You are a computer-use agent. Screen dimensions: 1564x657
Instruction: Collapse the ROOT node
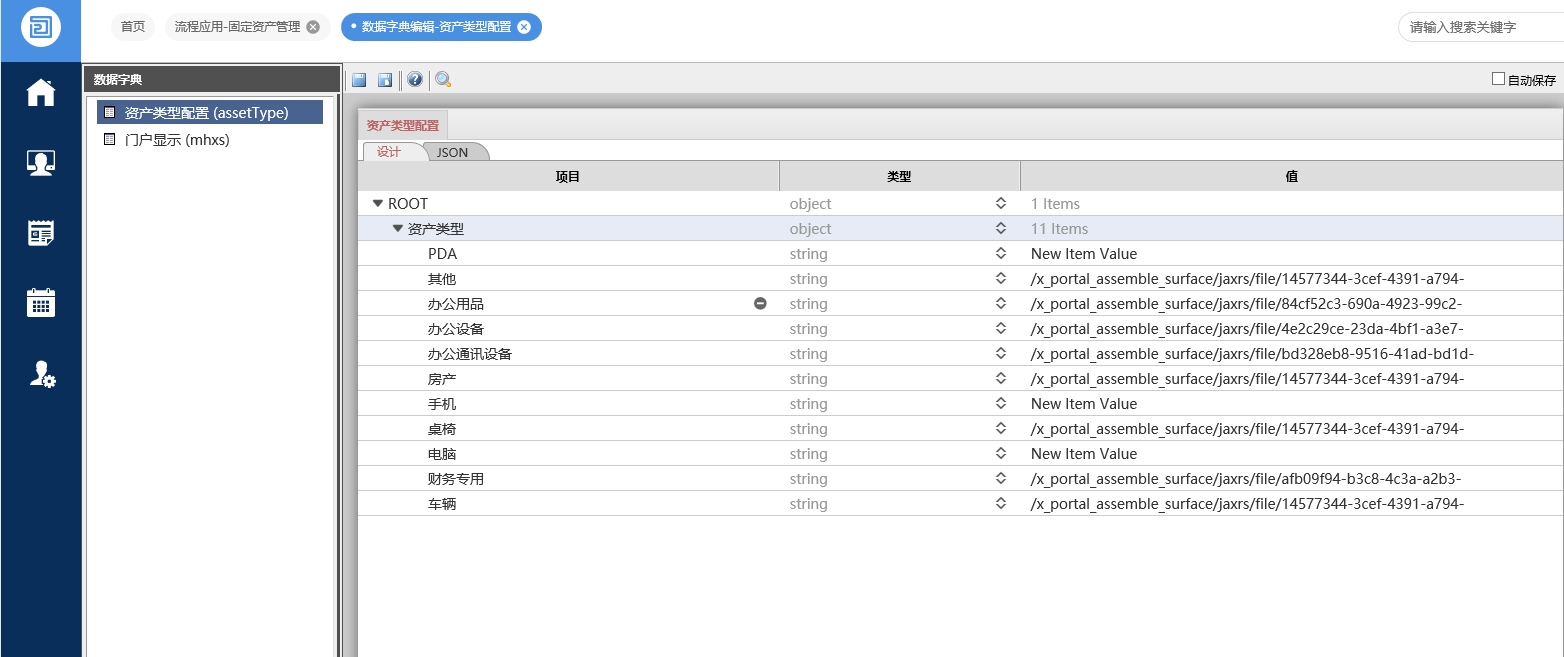pyautogui.click(x=378, y=203)
